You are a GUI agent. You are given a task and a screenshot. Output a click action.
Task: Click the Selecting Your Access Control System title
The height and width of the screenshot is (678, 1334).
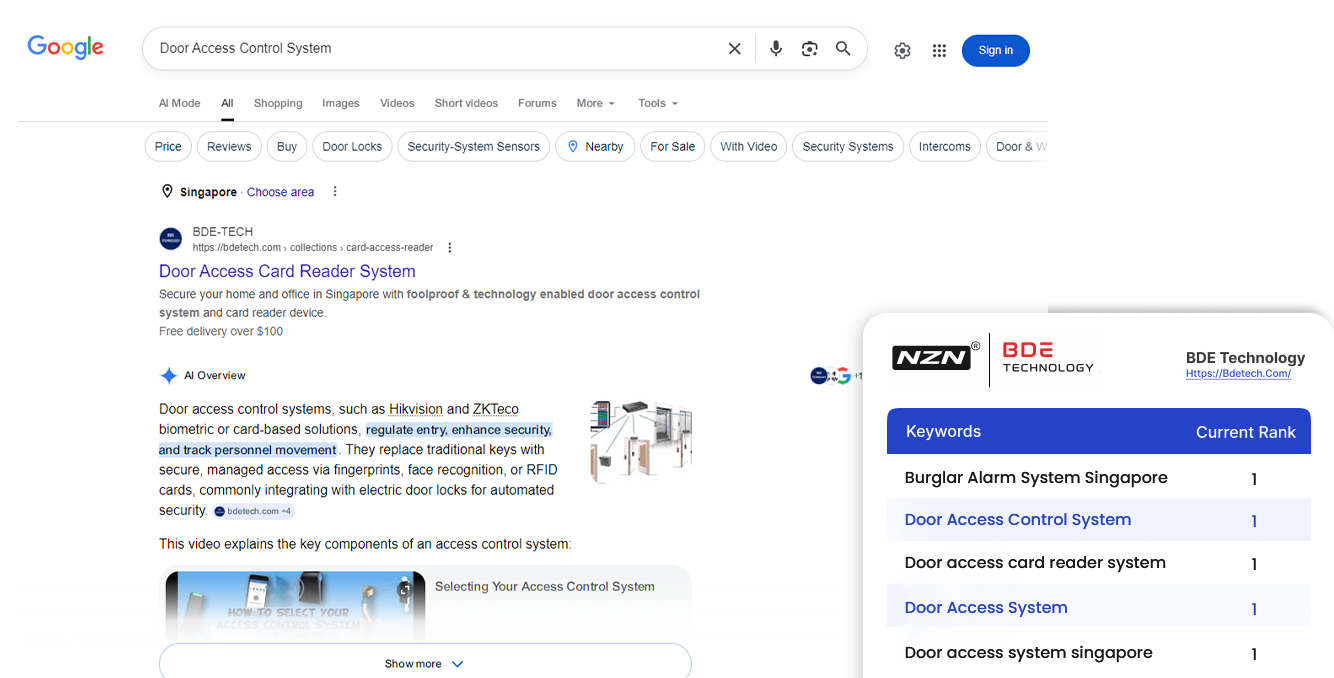(545, 587)
